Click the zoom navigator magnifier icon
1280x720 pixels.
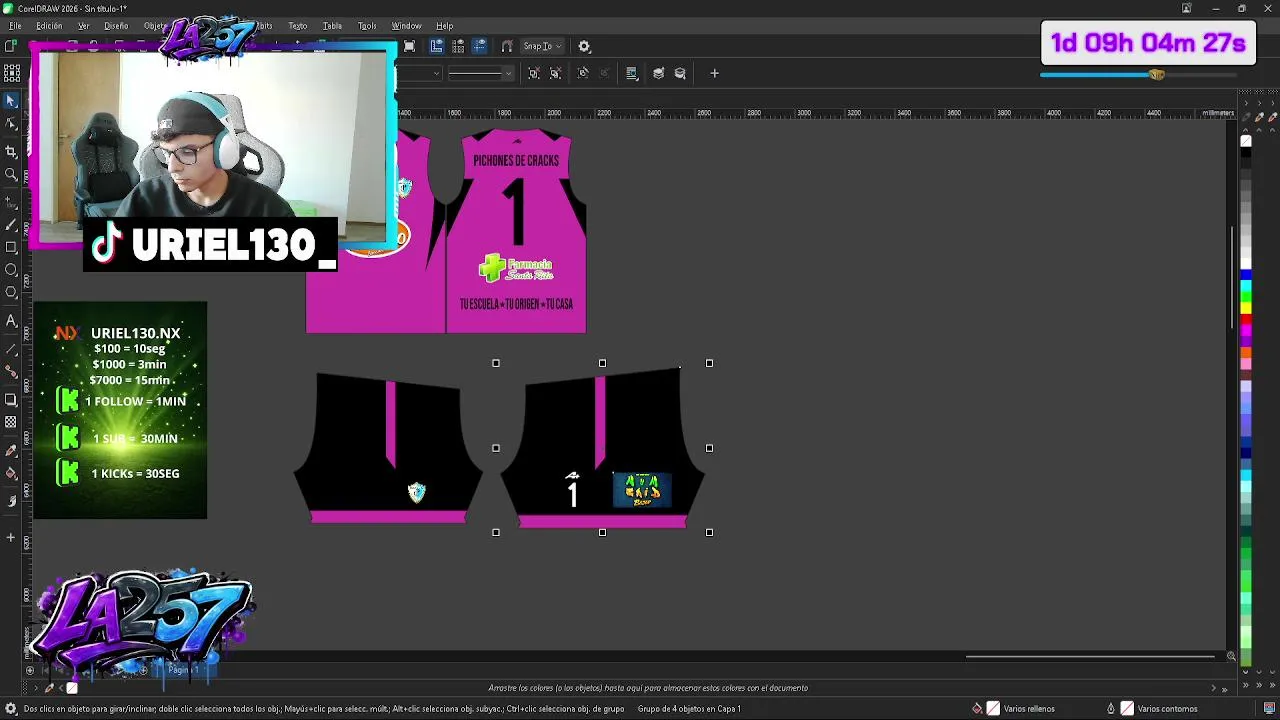click(x=1231, y=656)
